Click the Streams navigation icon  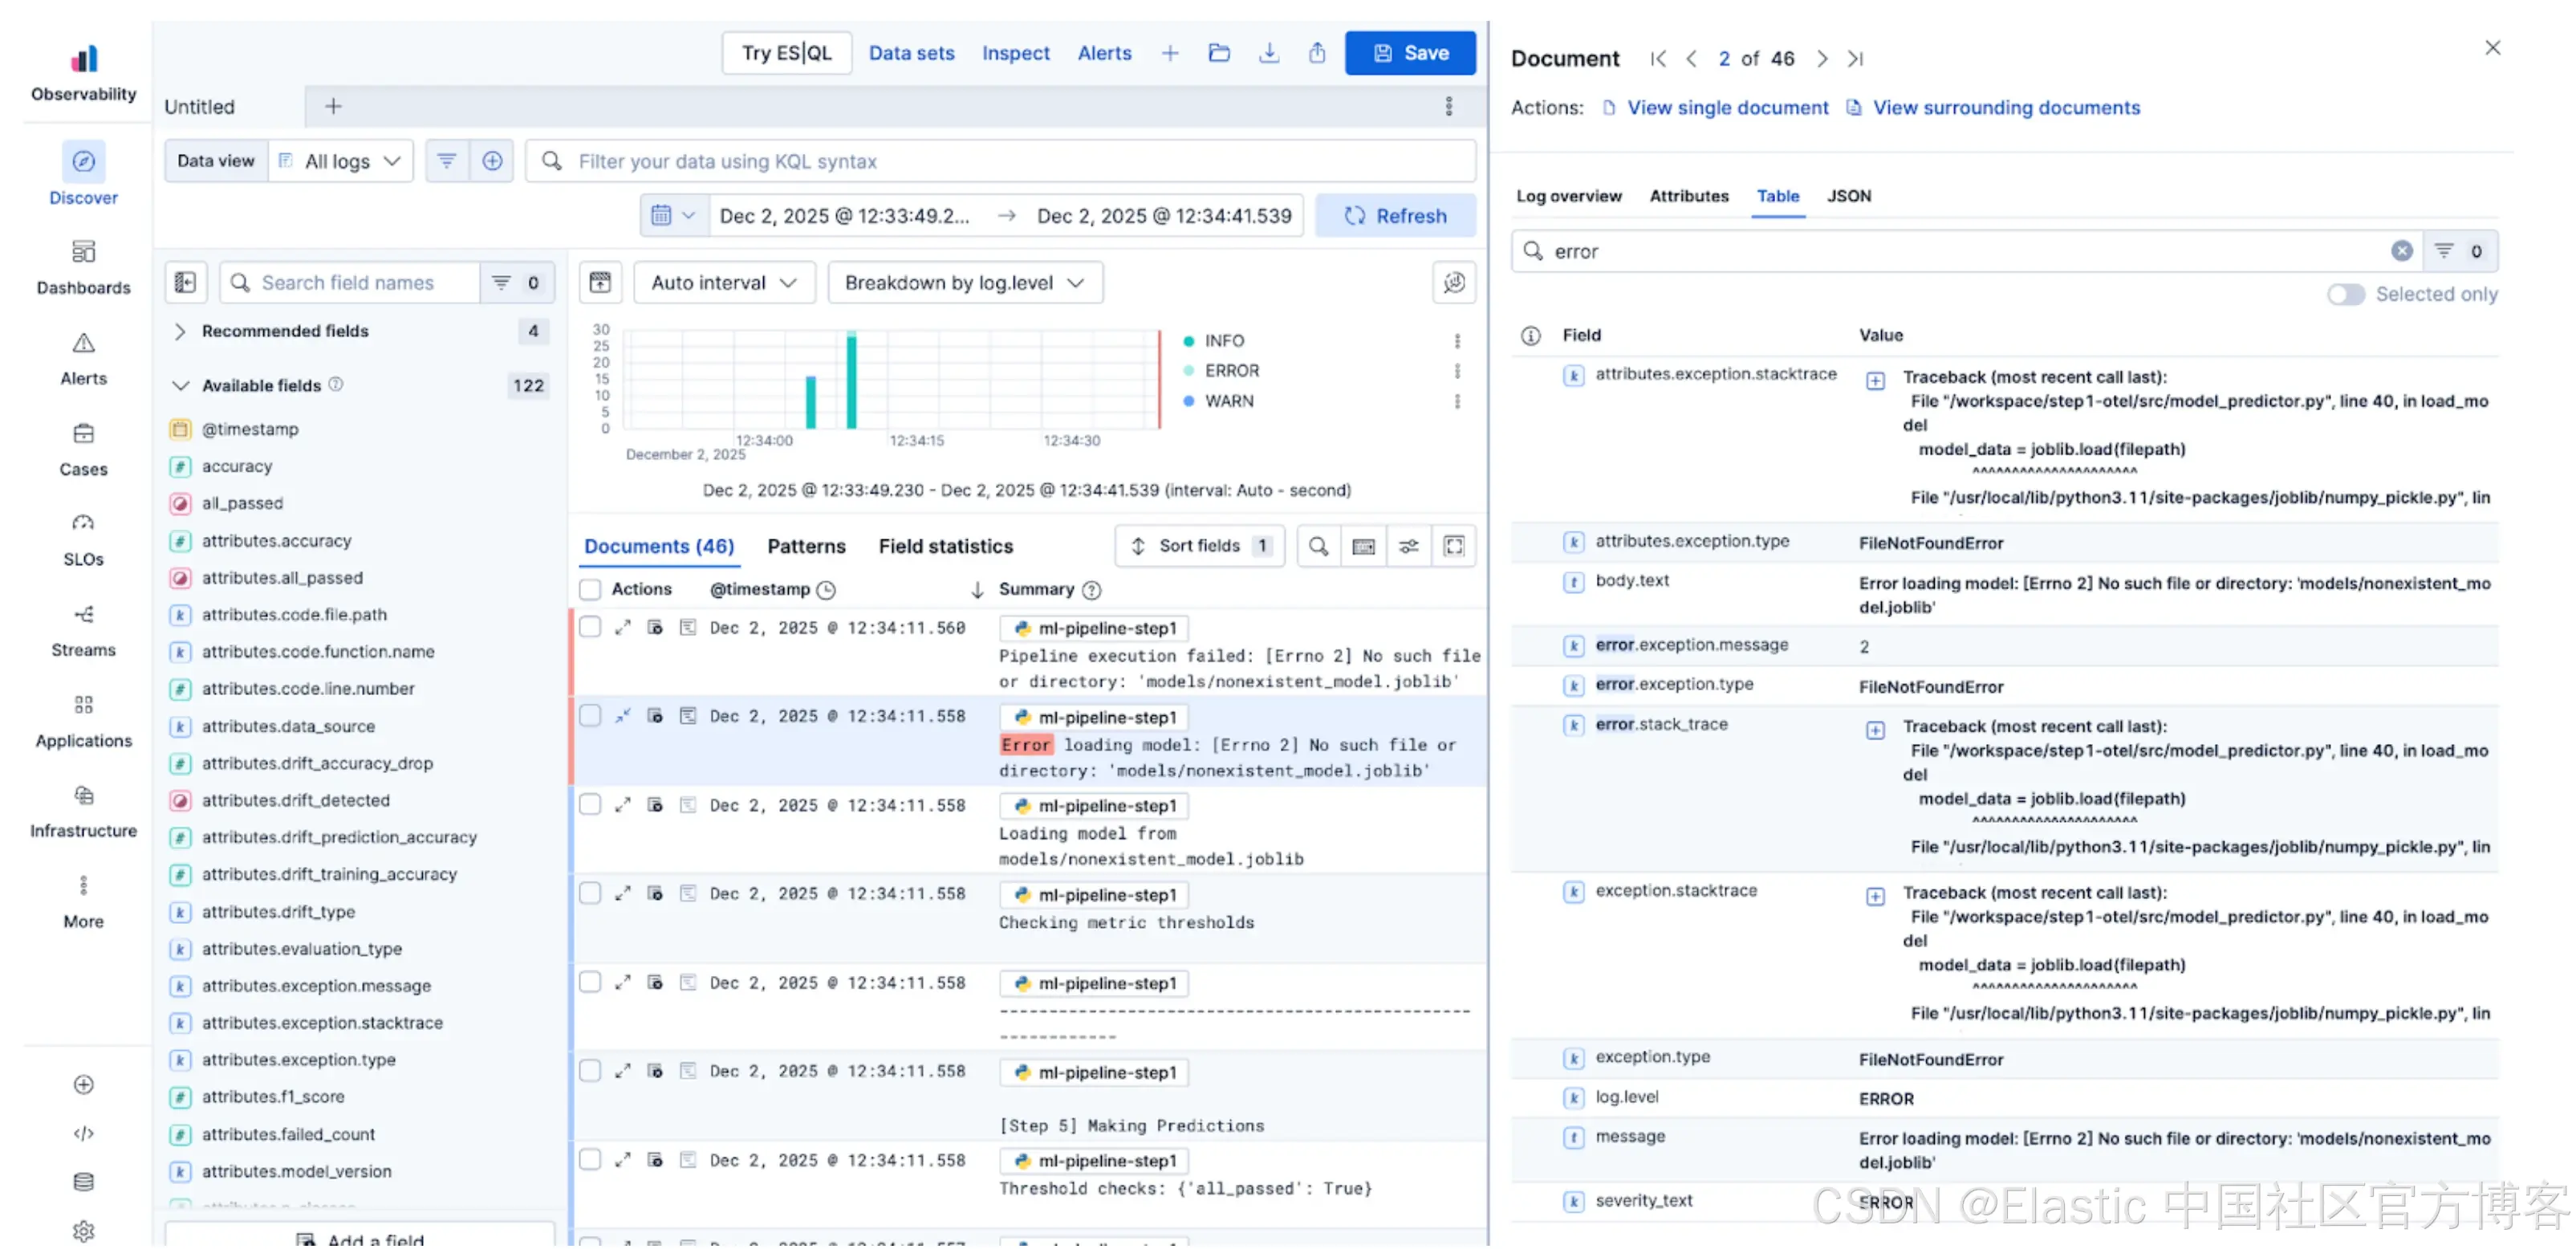[83, 614]
